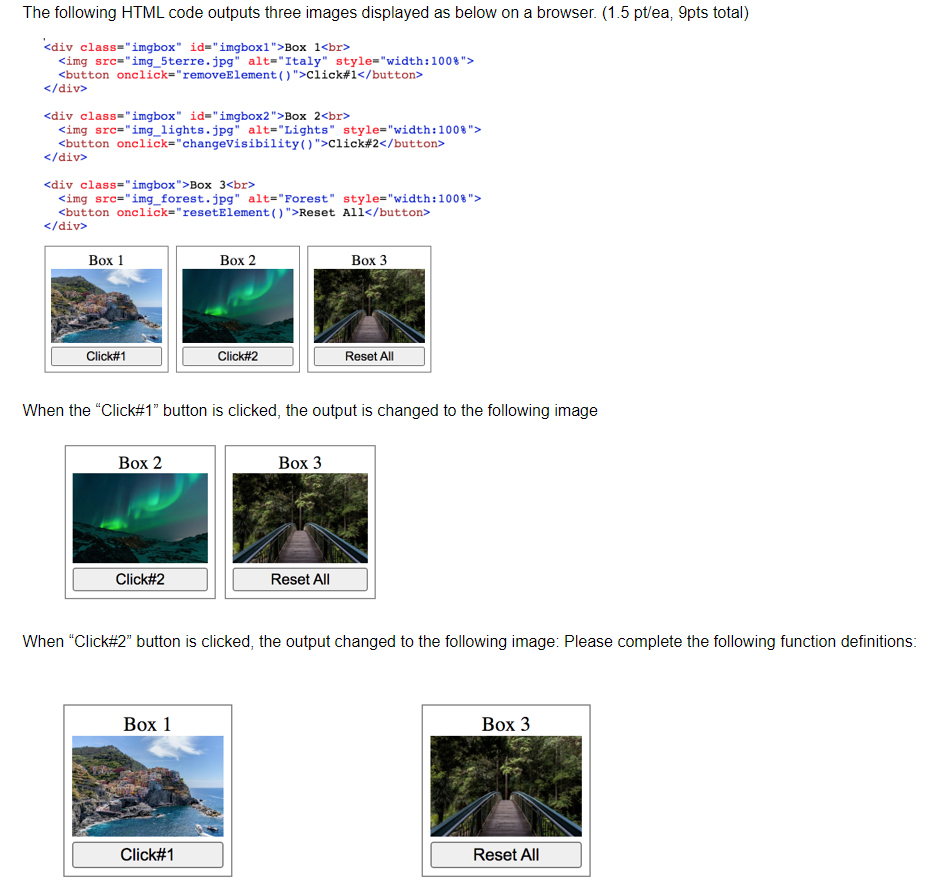Select the forest image in the second output row
The width and height of the screenshot is (941, 891).
pos(299,517)
